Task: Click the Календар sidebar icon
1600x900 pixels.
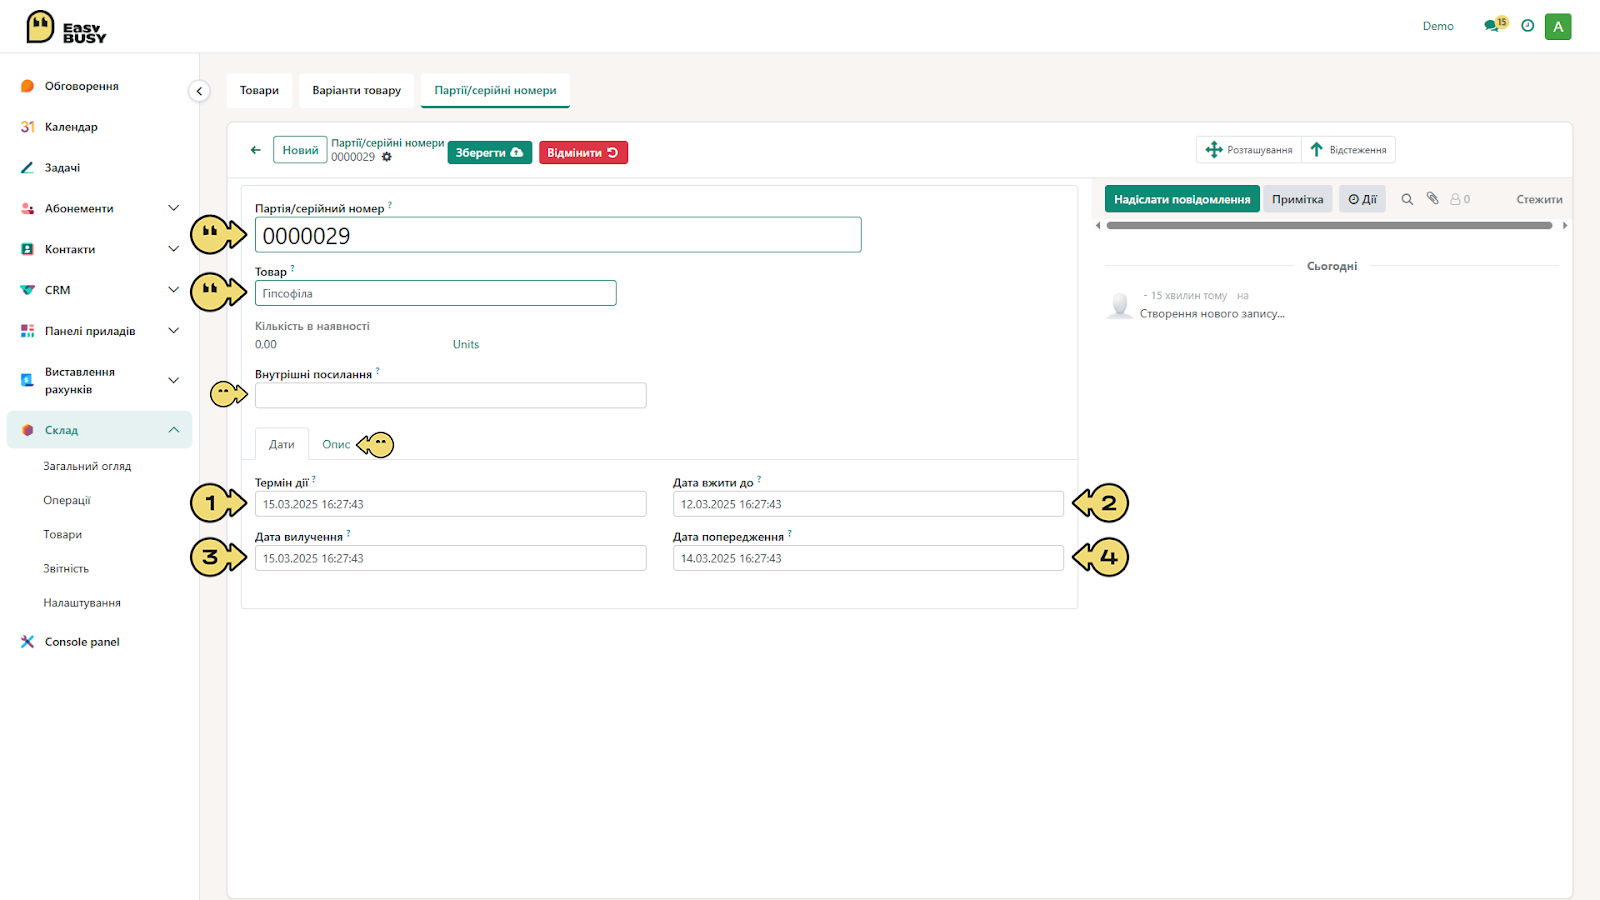Action: (27, 127)
